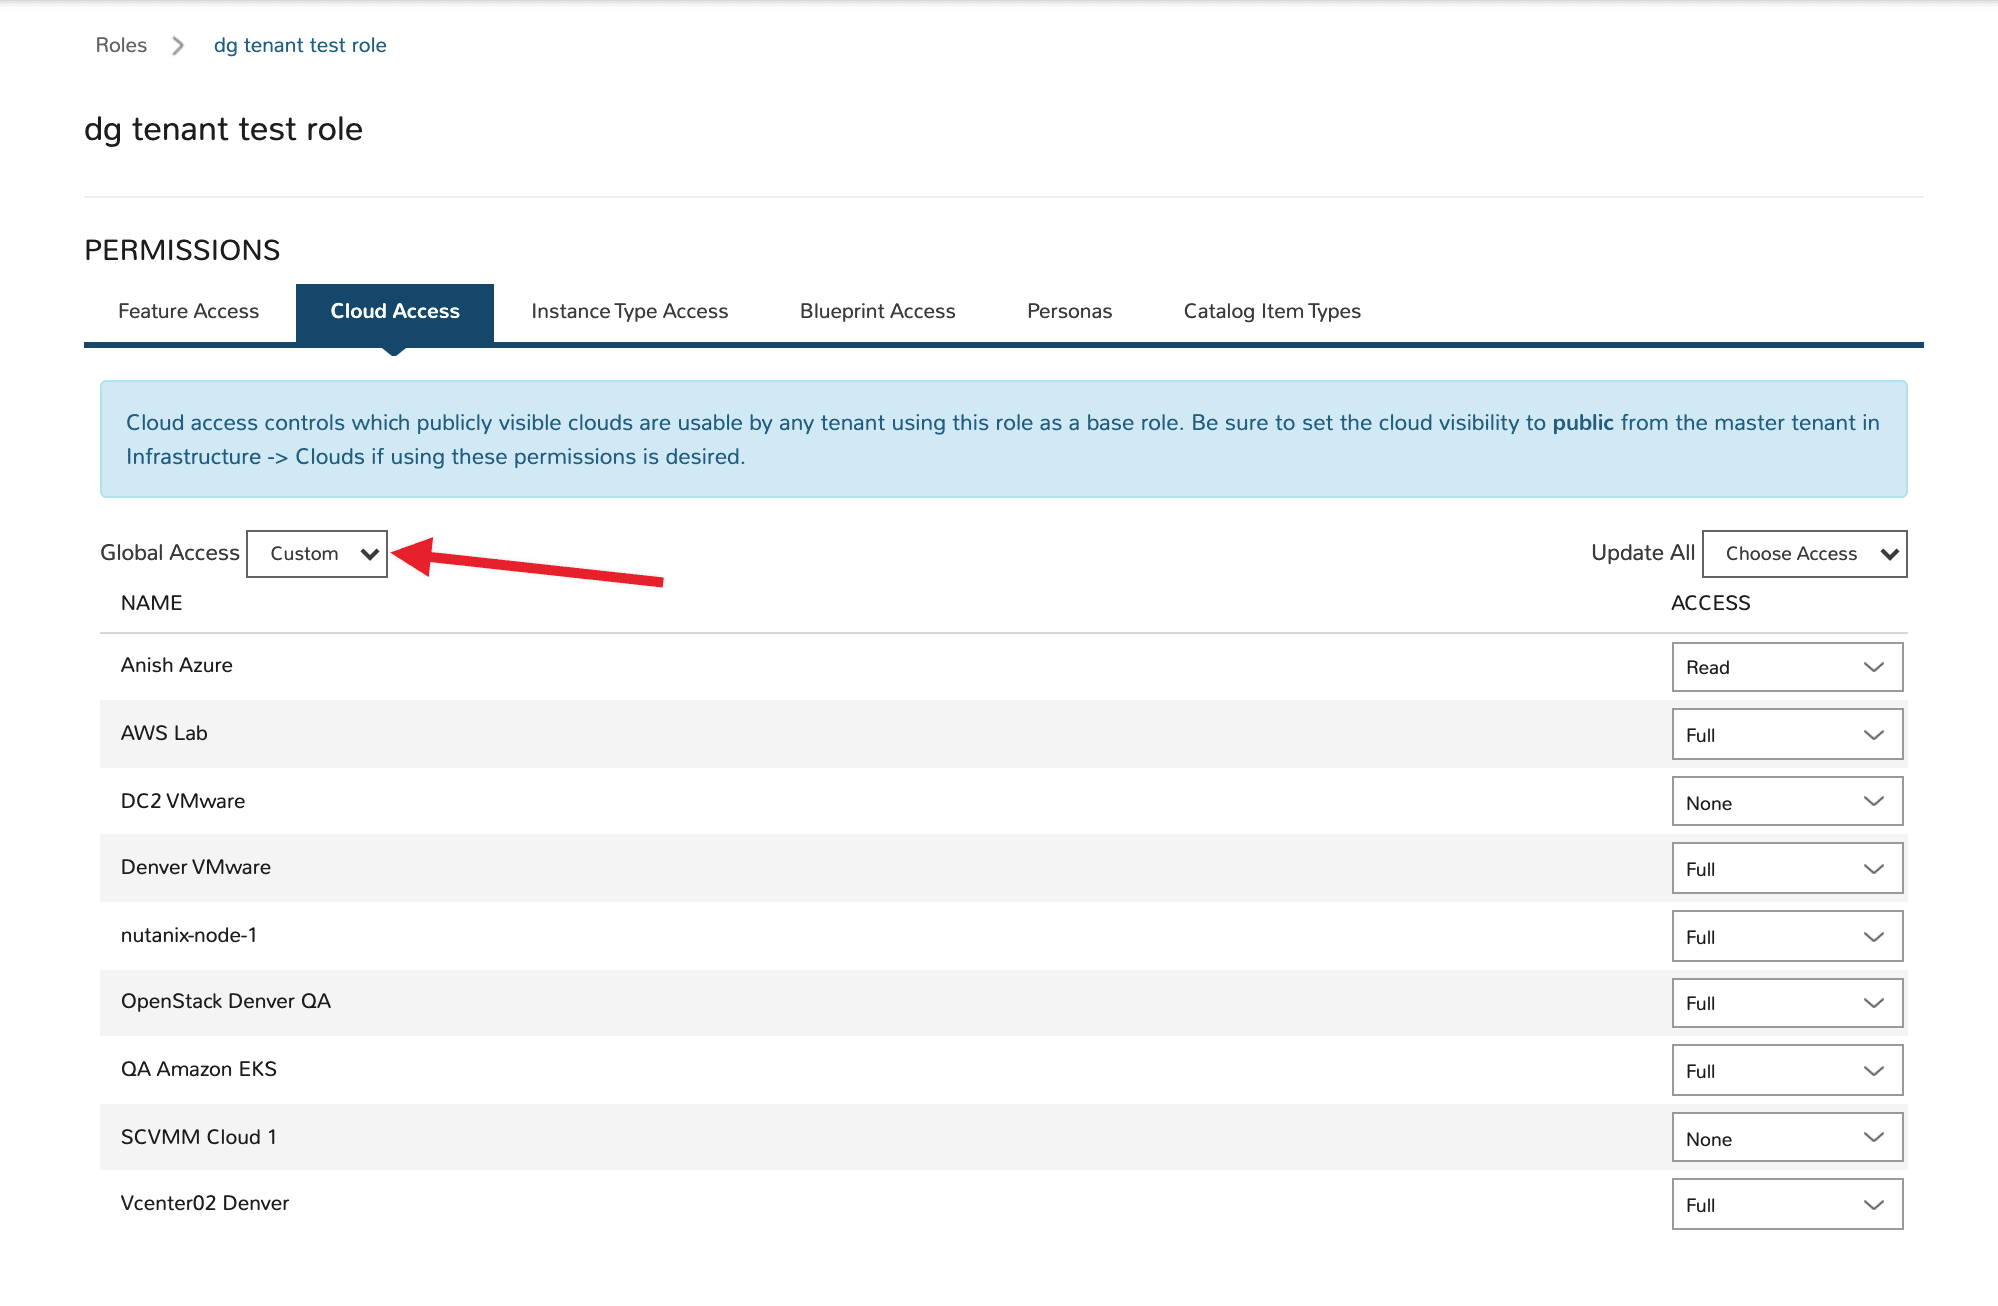This screenshot has width=1998, height=1306.
Task: Click the Roles breadcrumb link
Action: (121, 45)
